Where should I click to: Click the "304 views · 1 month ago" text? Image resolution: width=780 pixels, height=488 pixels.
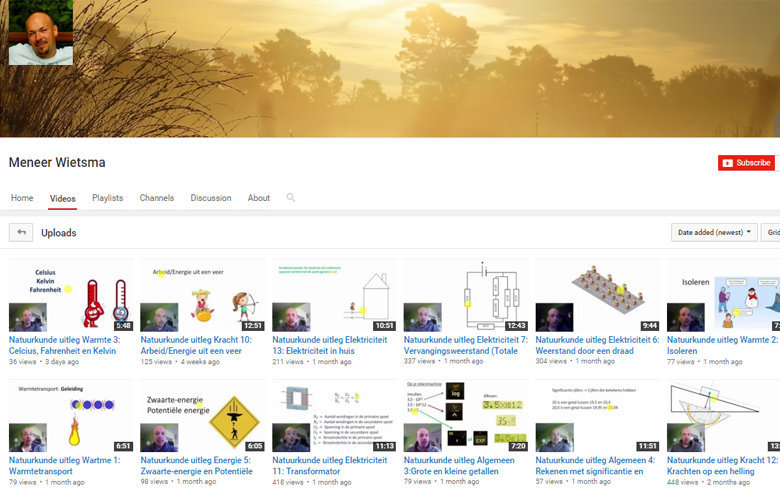(575, 361)
